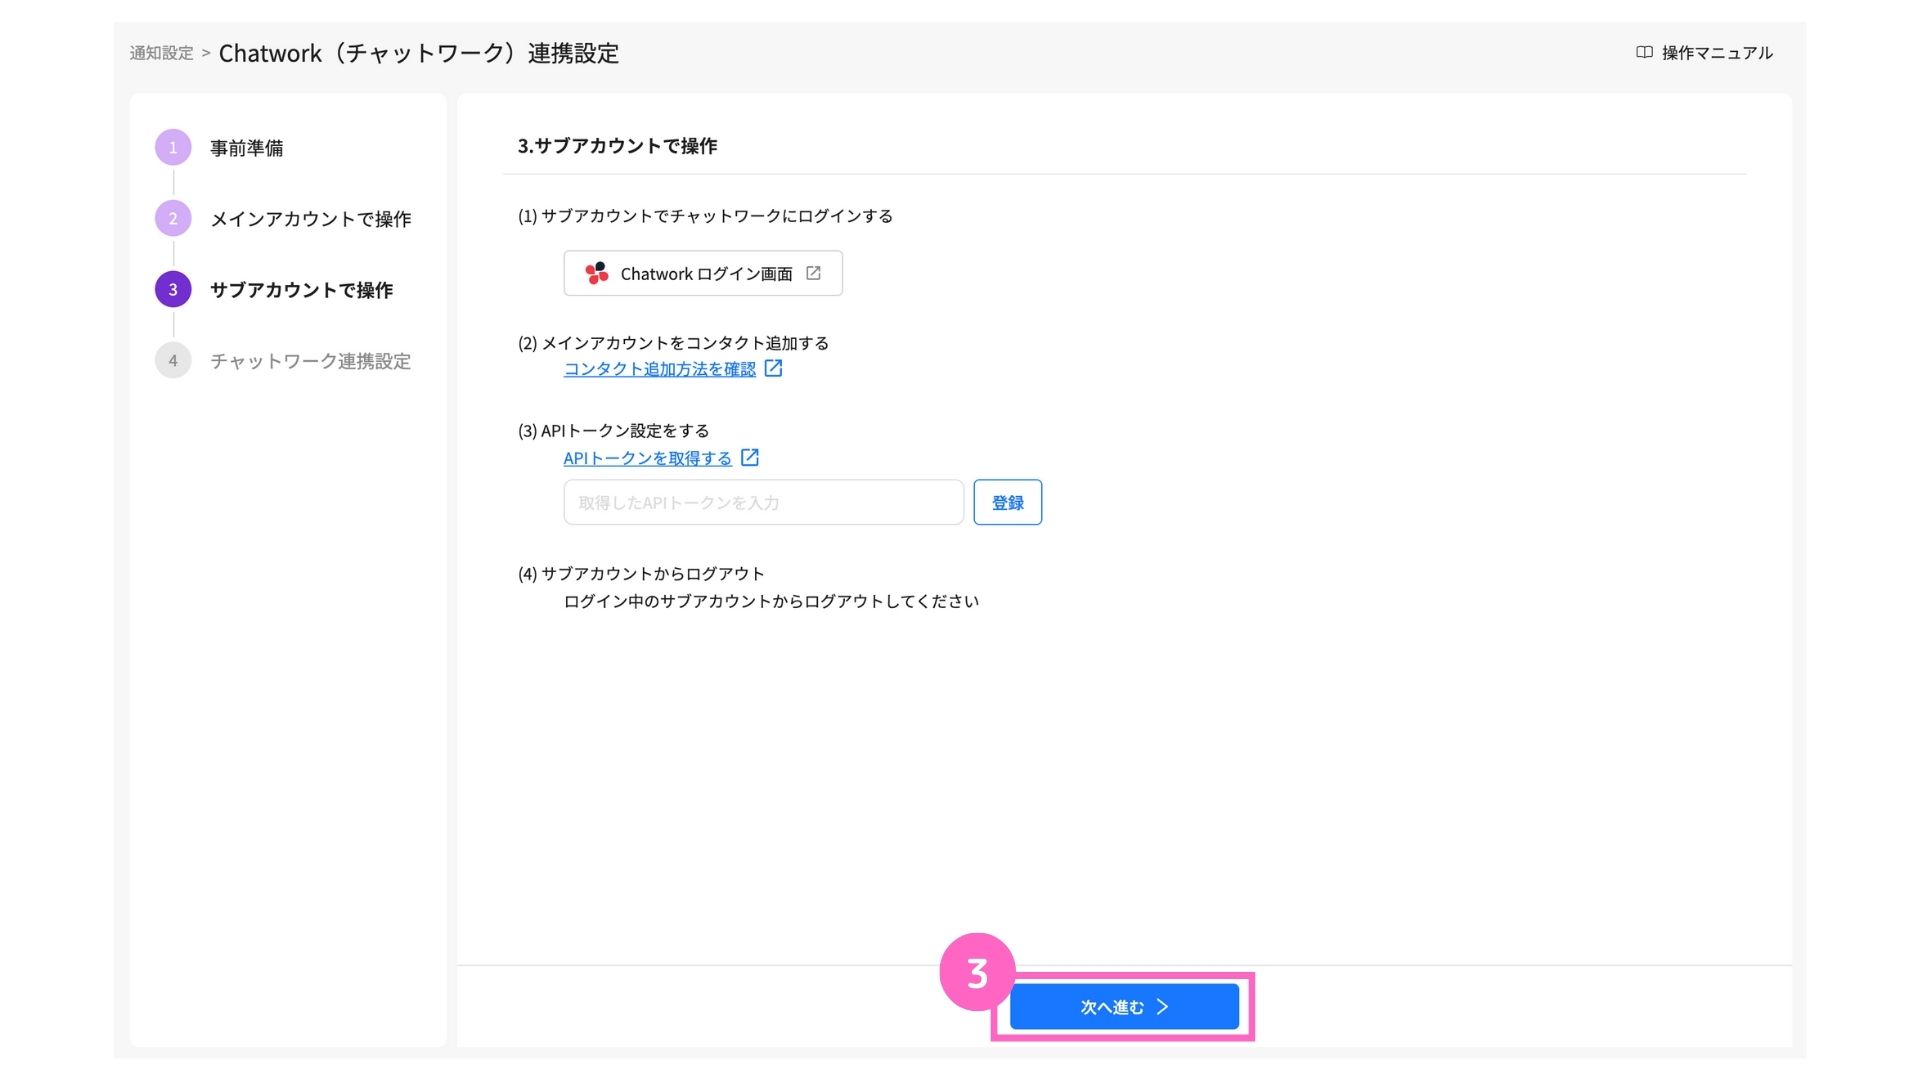Click 通知設定 breadcrumb link

pos(161,52)
